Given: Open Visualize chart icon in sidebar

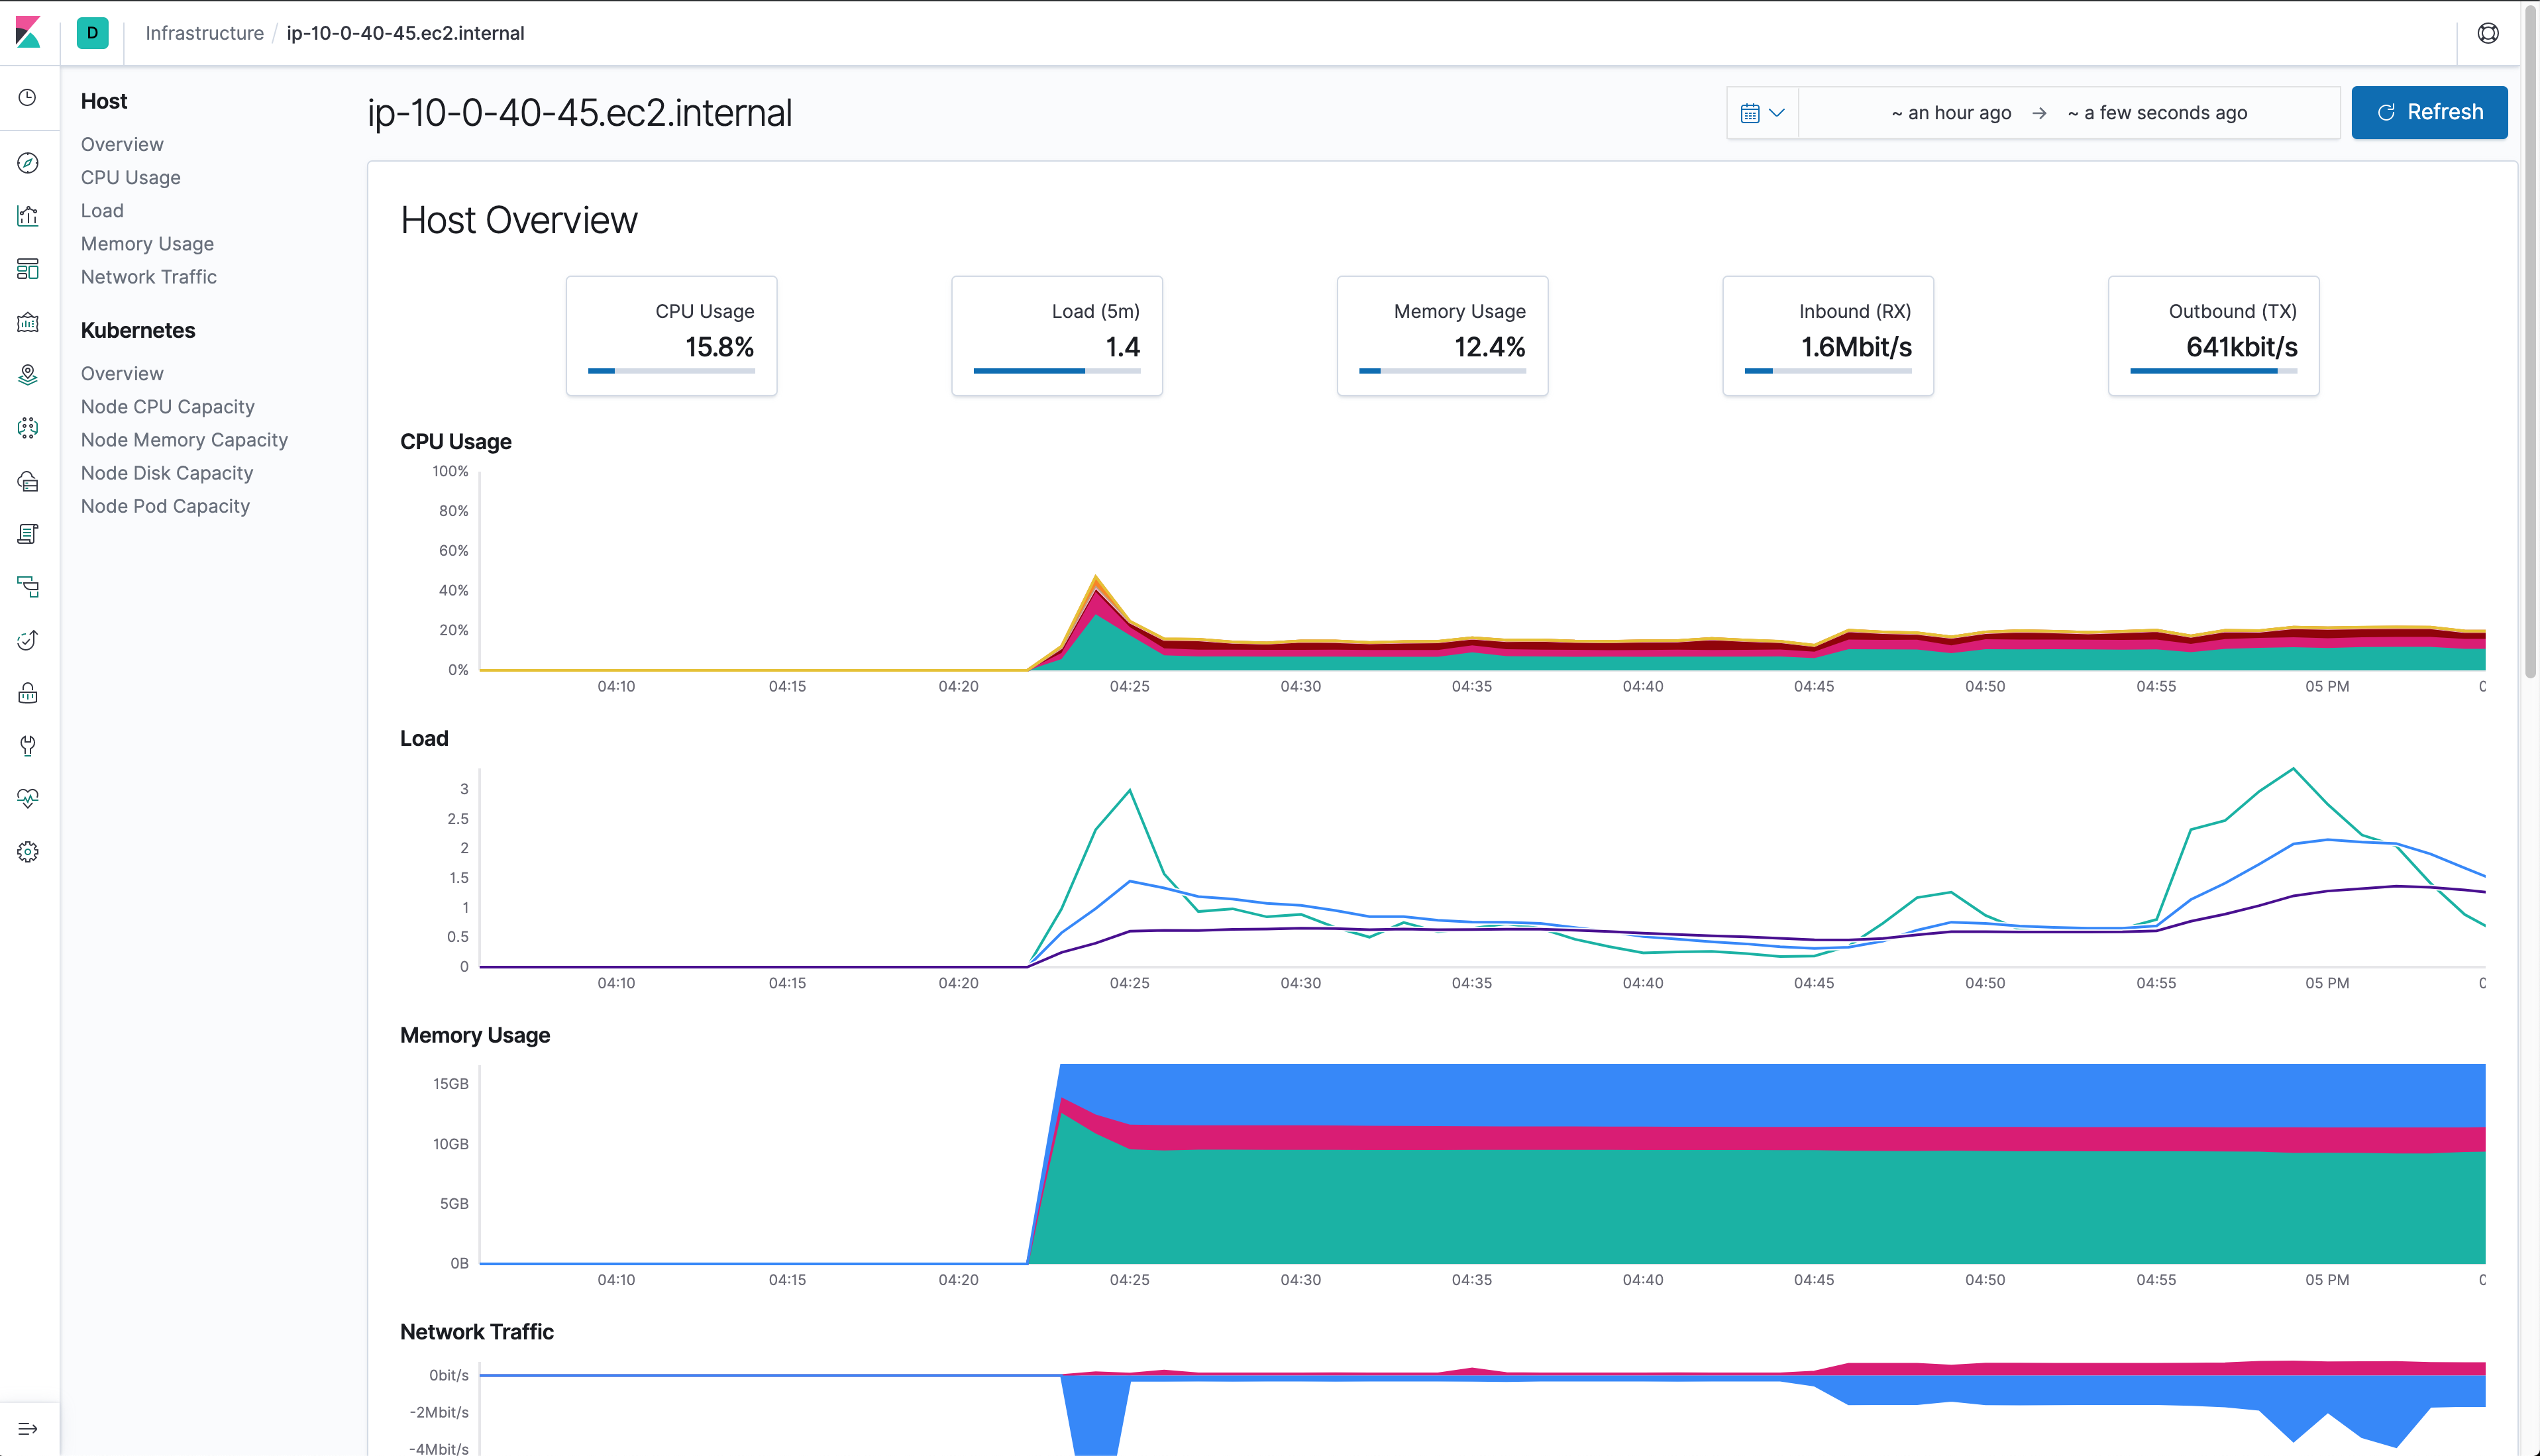Looking at the screenshot, I should point(28,216).
